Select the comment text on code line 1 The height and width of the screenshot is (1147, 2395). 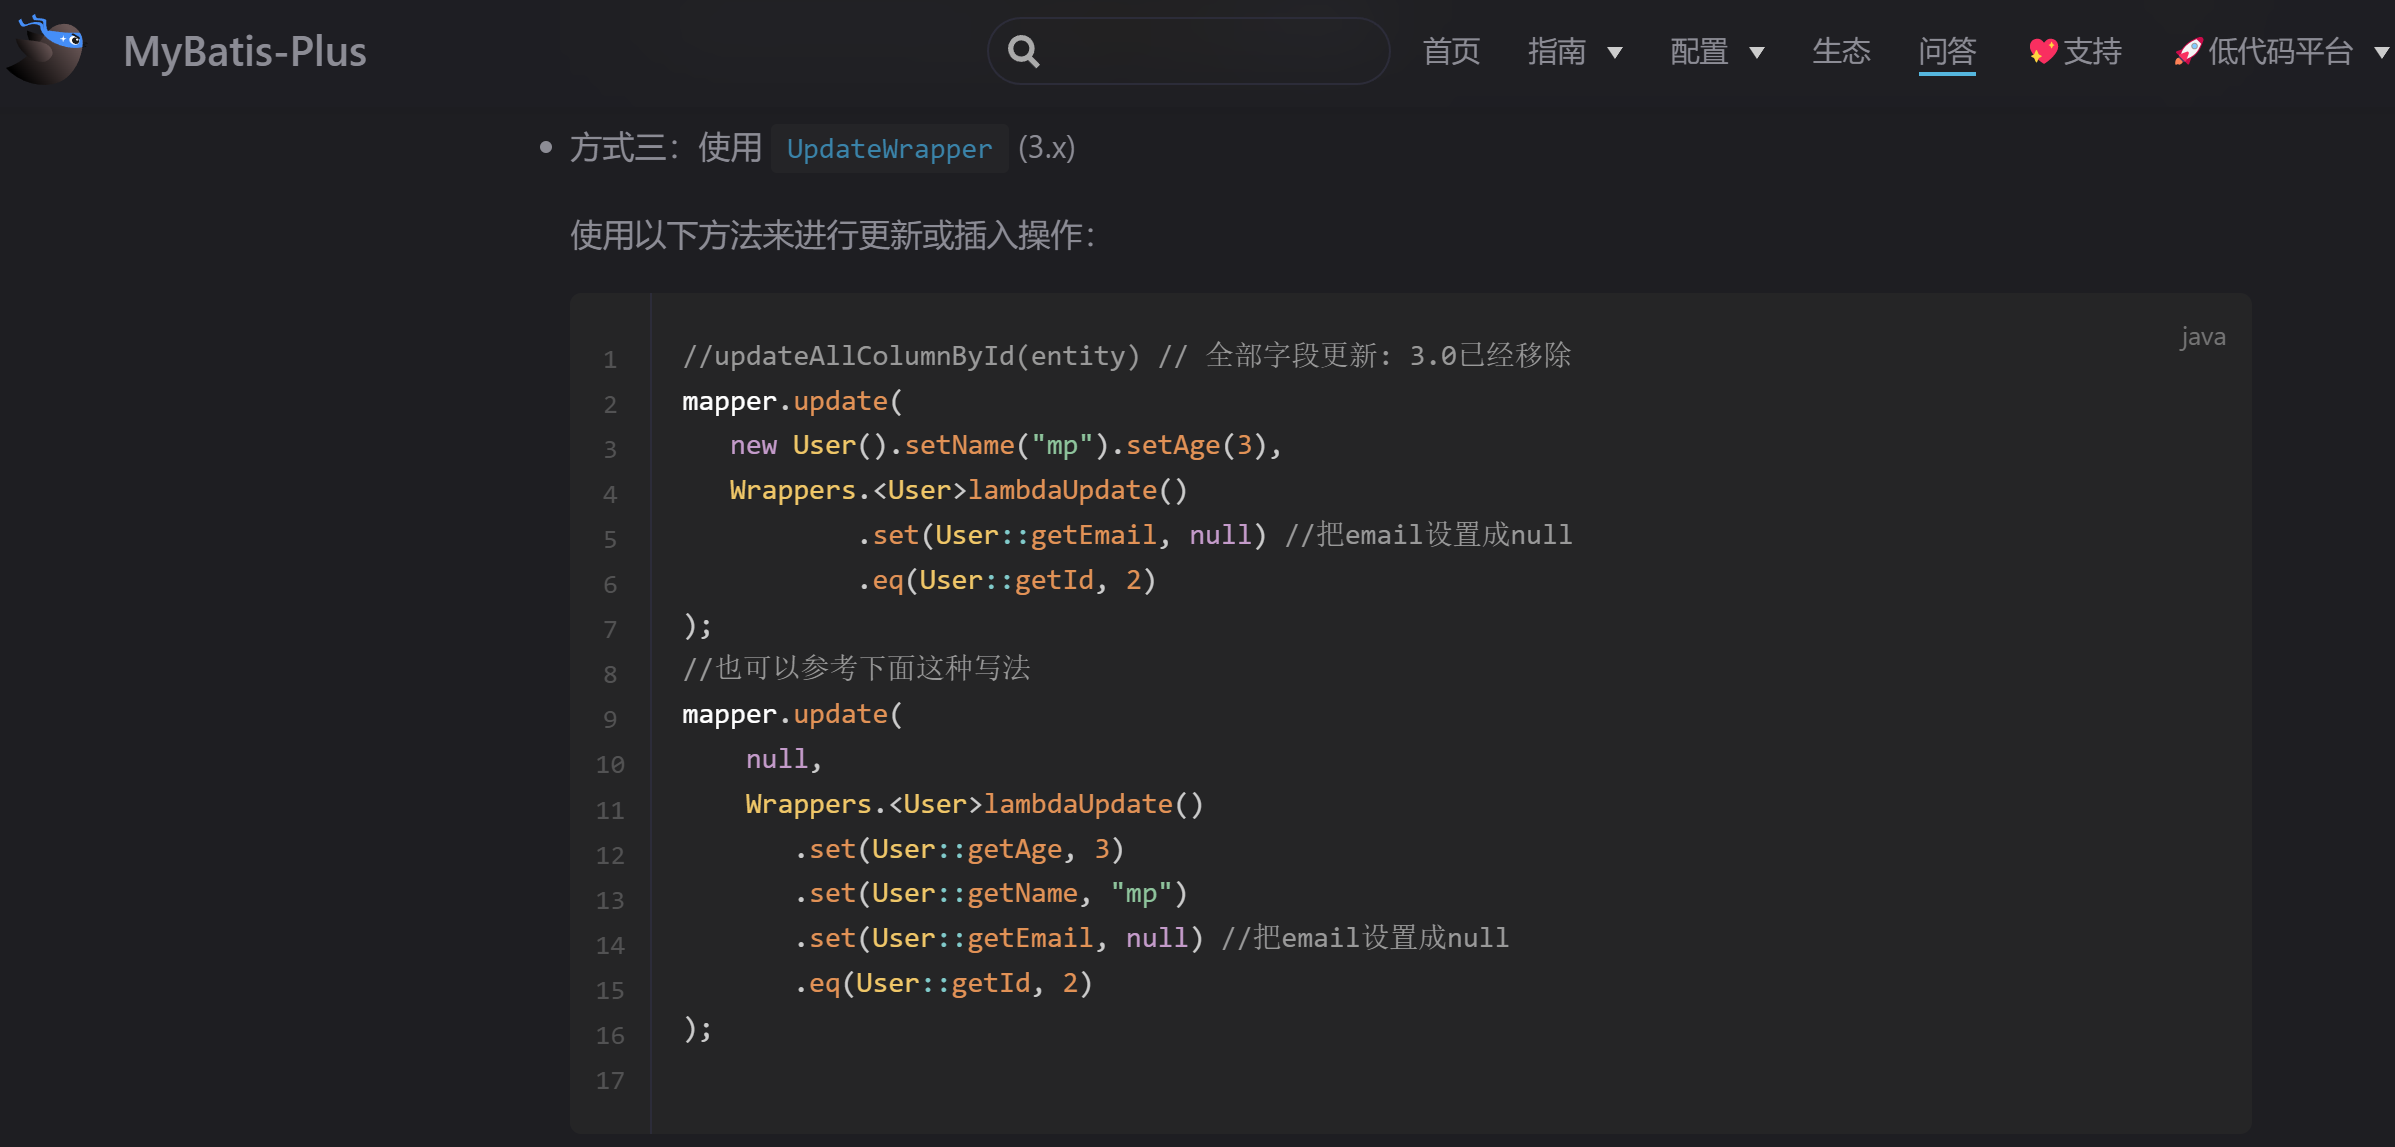pyautogui.click(x=1125, y=355)
